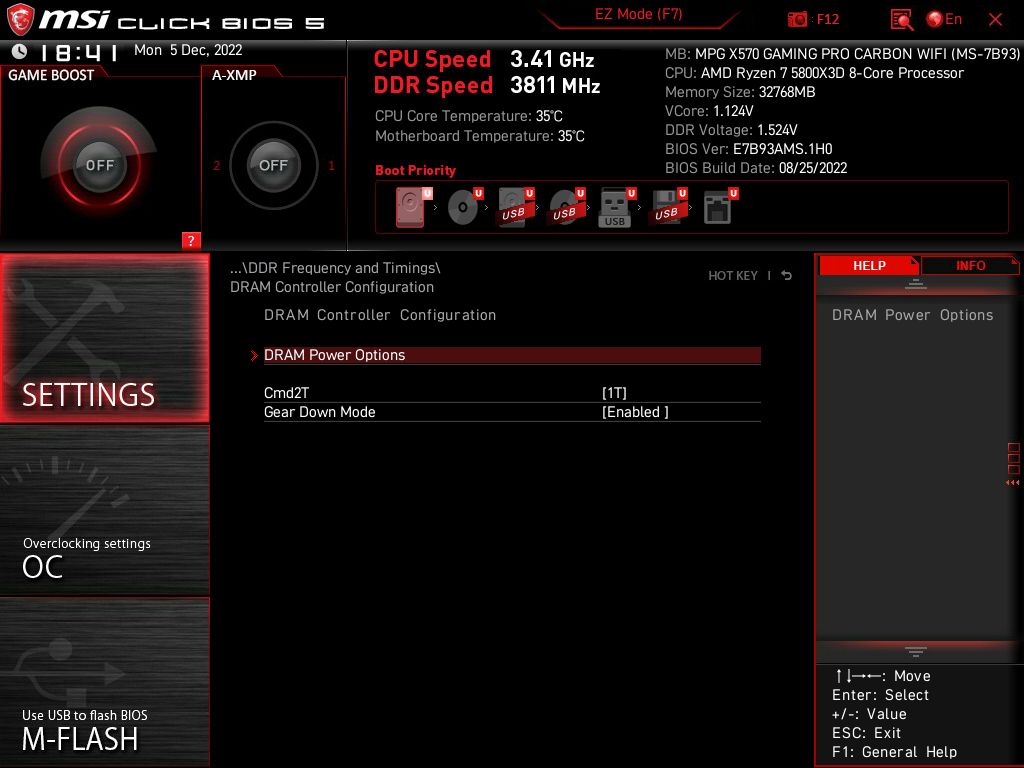The width and height of the screenshot is (1024, 768).
Task: Open the OC overclocking settings section
Action: (x=104, y=510)
